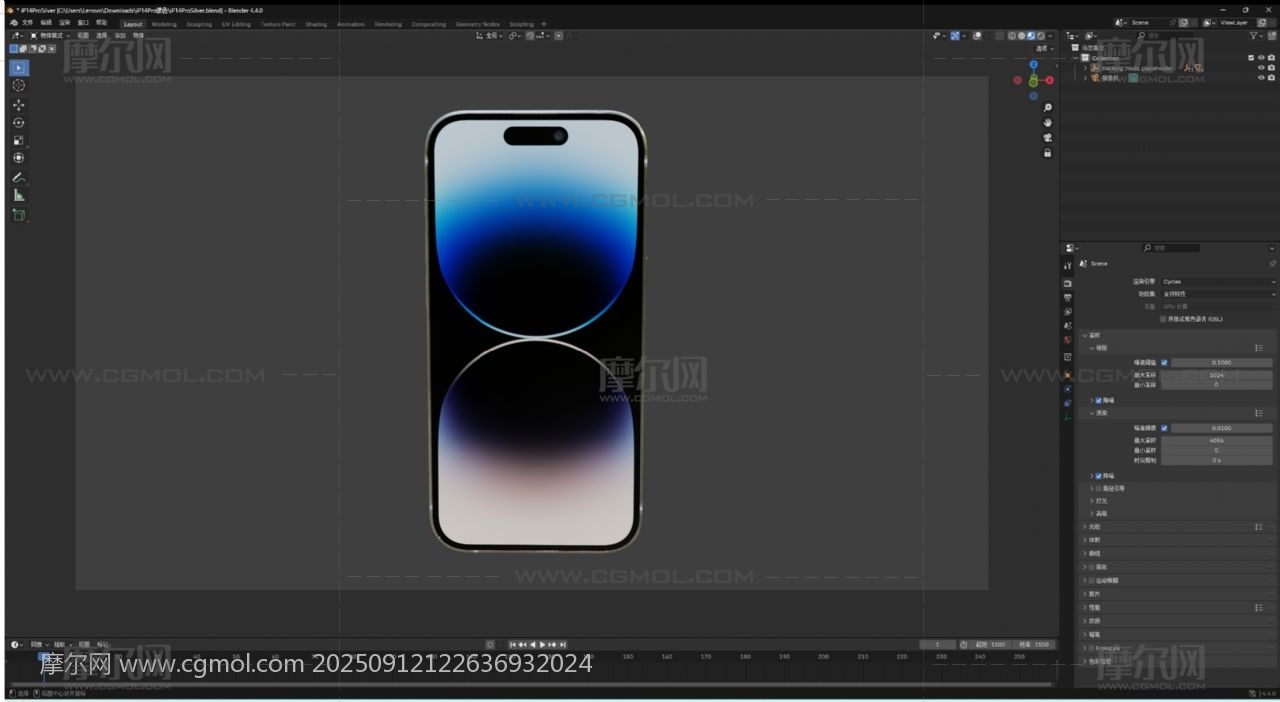Pick the Annotate tool

point(19,177)
